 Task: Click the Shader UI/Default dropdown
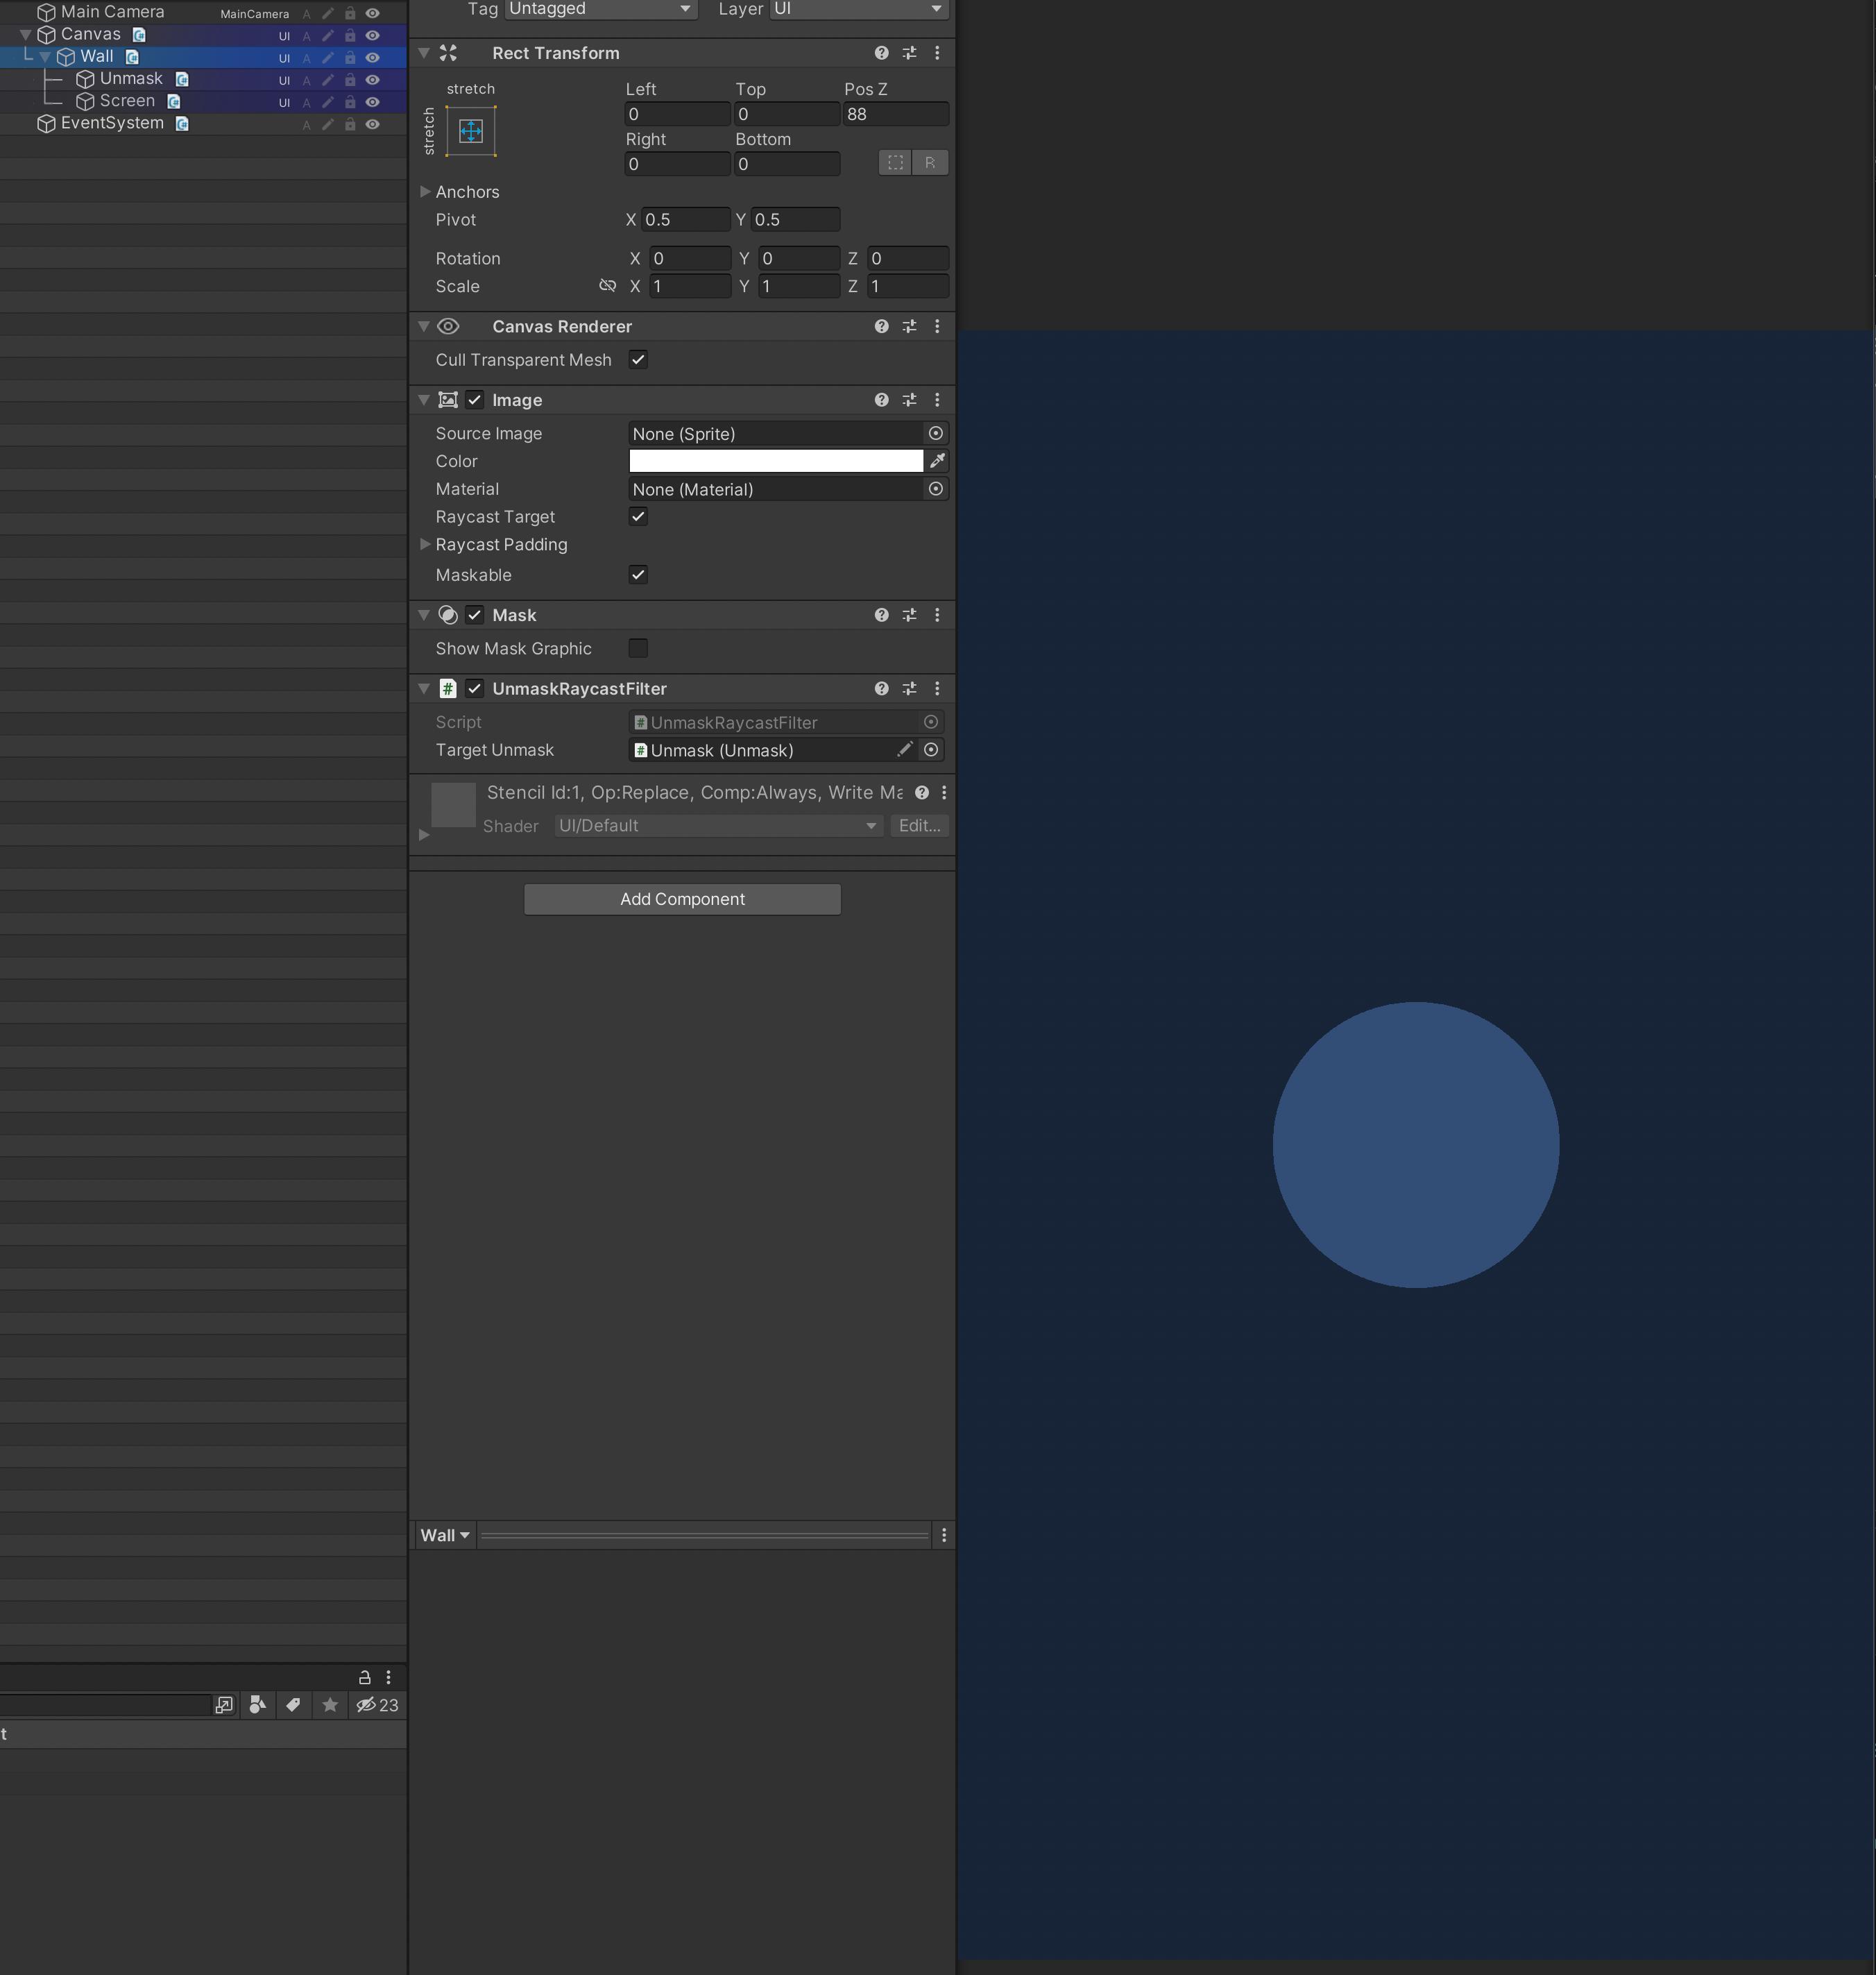[713, 825]
